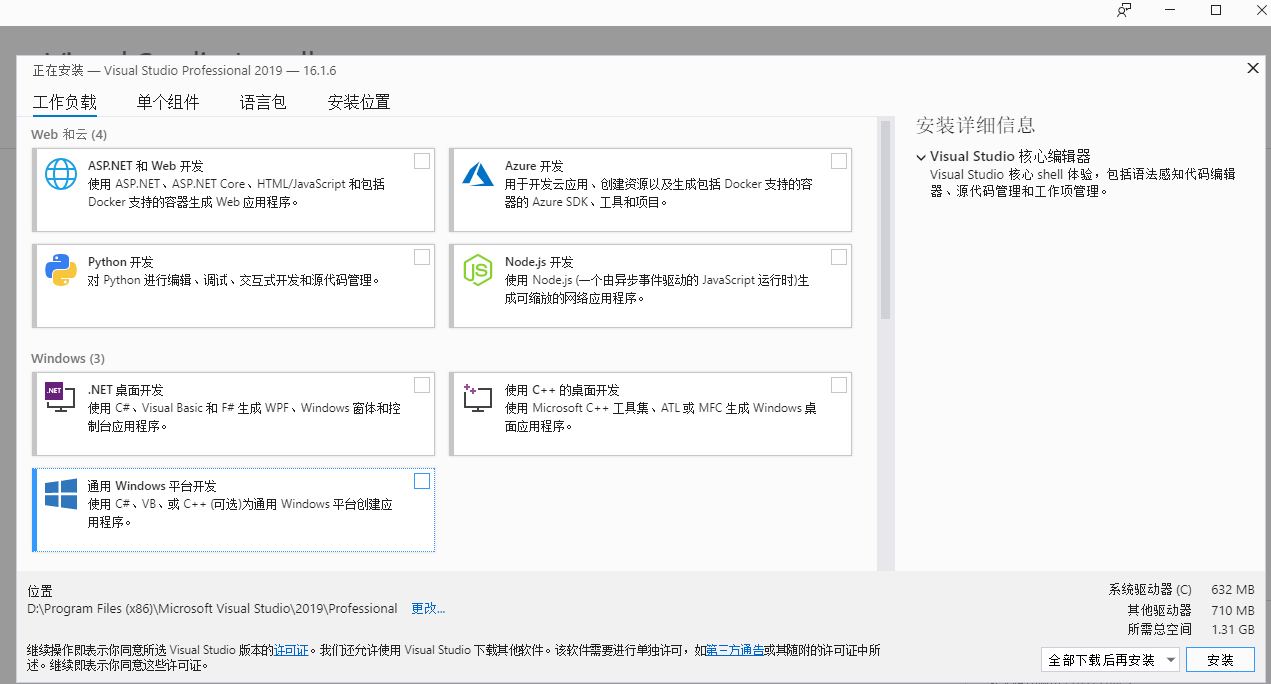Click the feedback icon in the title bar
Image resolution: width=1271 pixels, height=684 pixels.
tap(1124, 10)
